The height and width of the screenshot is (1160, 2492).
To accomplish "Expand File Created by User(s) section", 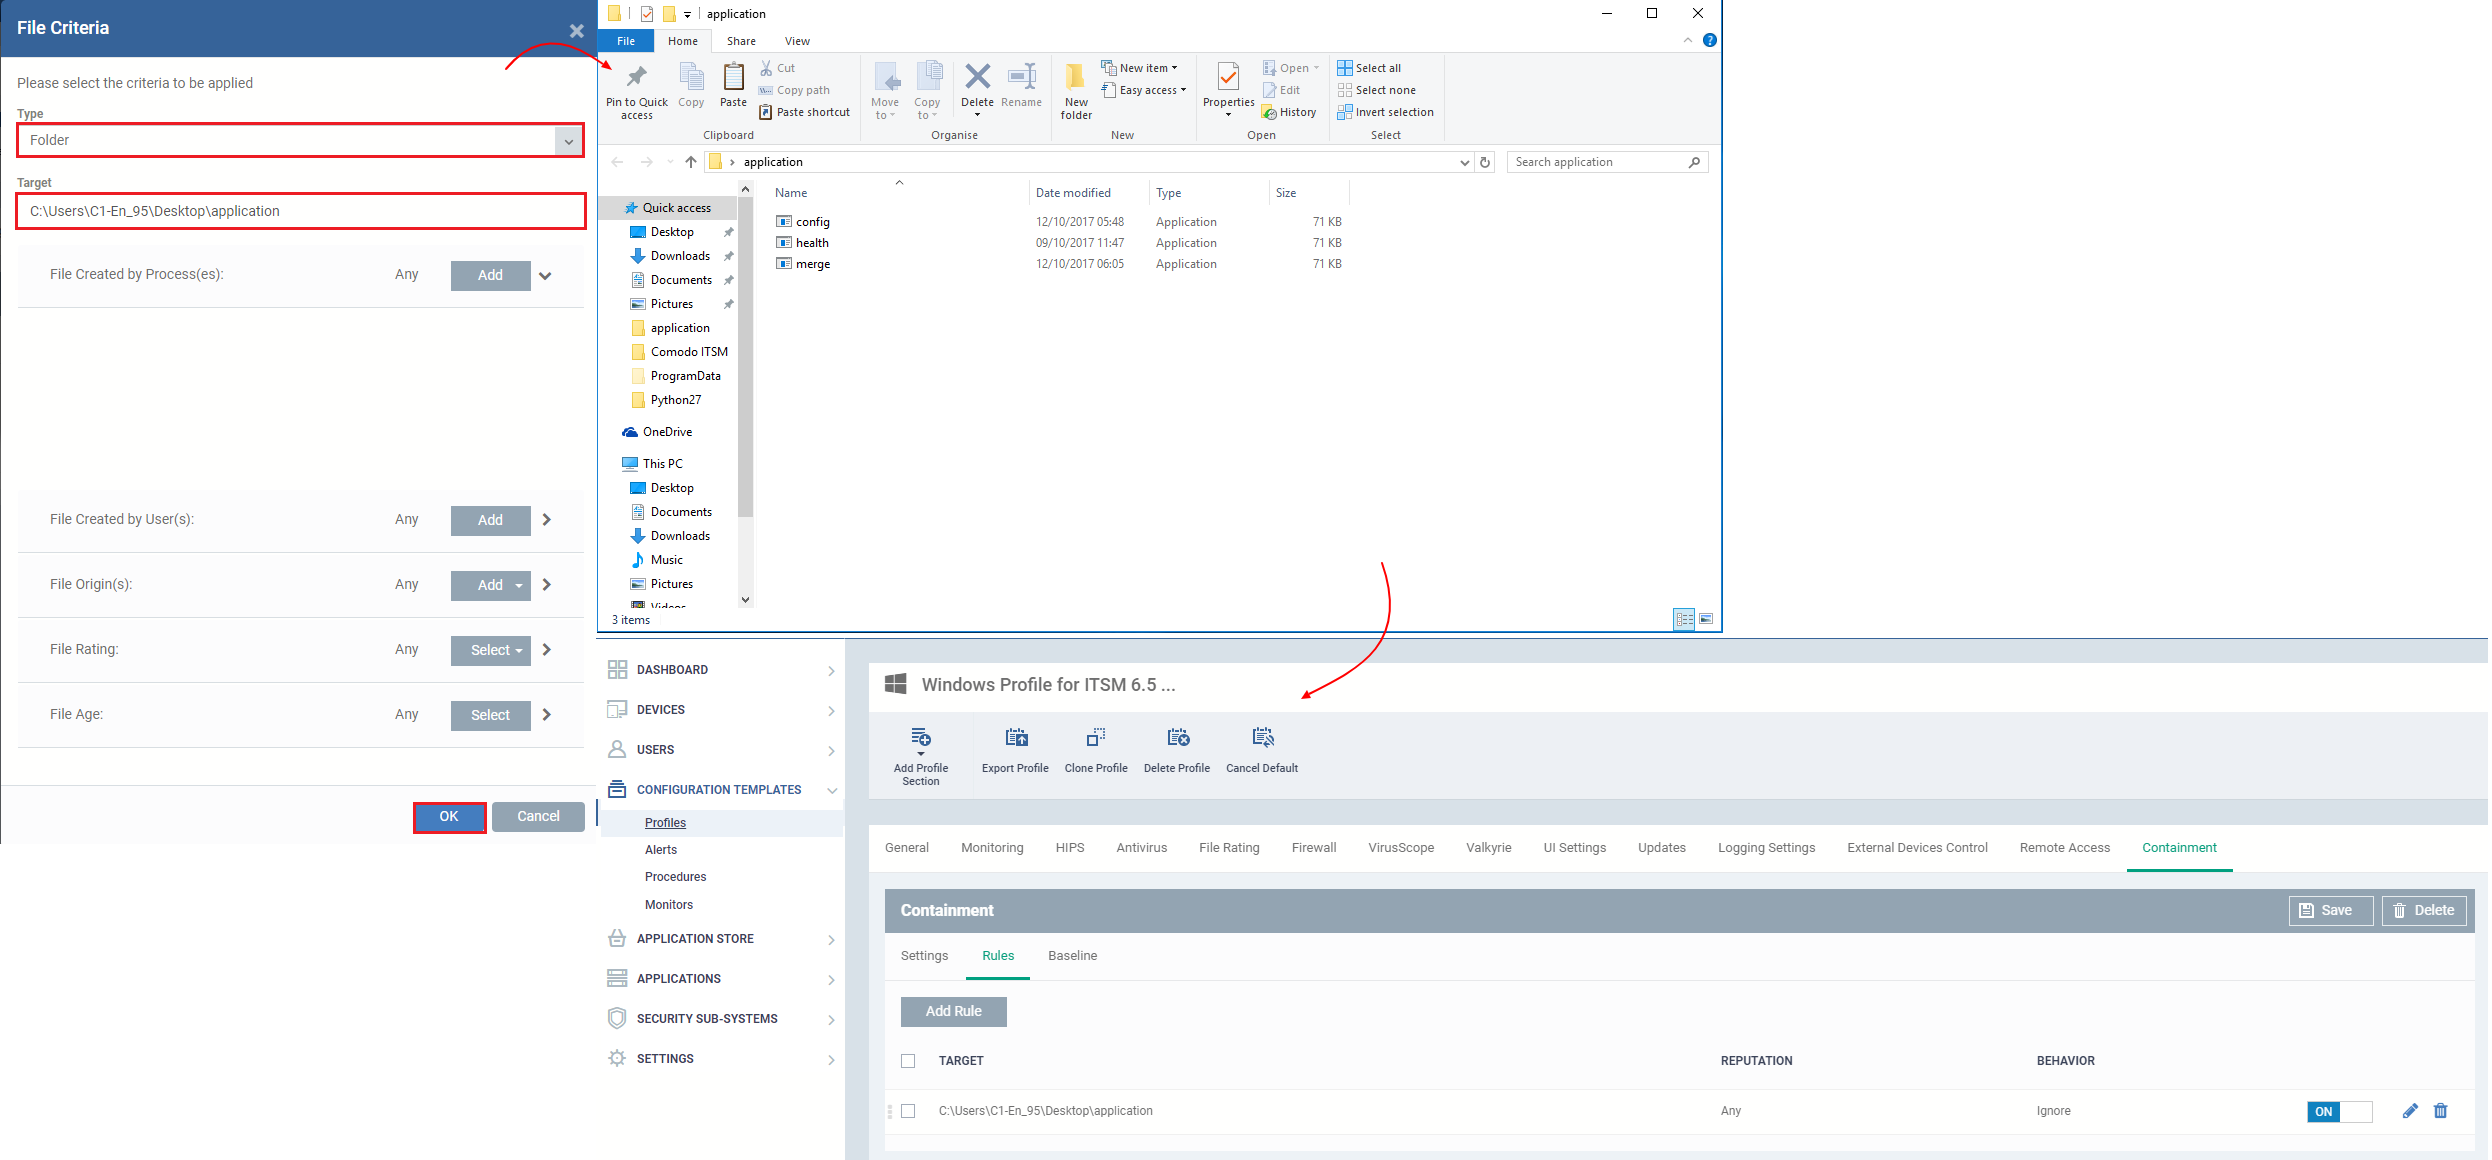I will click(x=547, y=520).
